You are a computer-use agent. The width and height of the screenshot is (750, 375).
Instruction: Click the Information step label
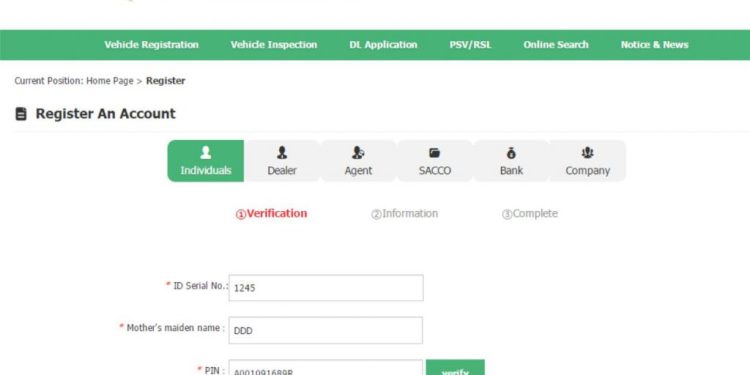(404, 214)
